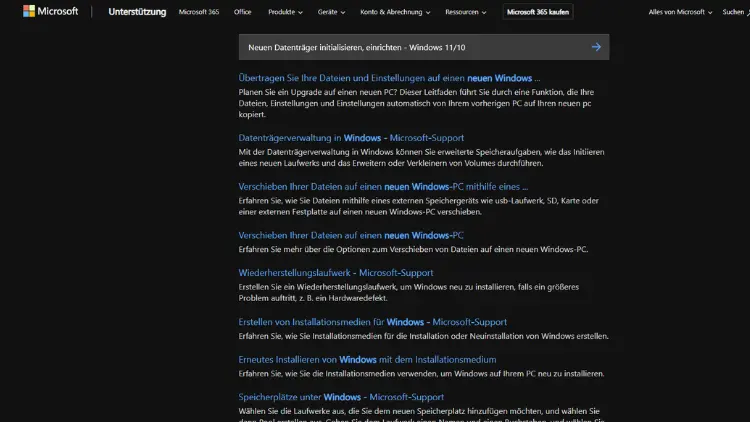Click description 'Wählen Sie die Laufwerke aus'
750x422 pixels.
point(421,414)
